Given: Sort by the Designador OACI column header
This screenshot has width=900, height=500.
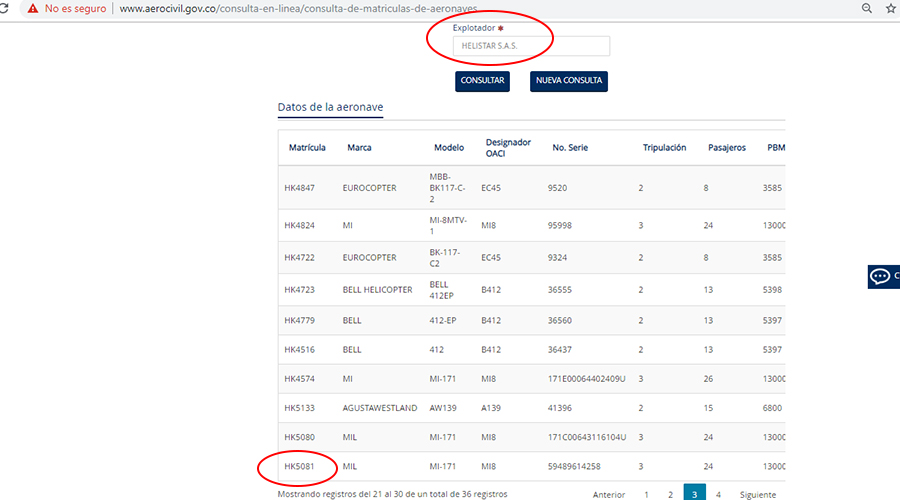Looking at the screenshot, I should tap(508, 148).
